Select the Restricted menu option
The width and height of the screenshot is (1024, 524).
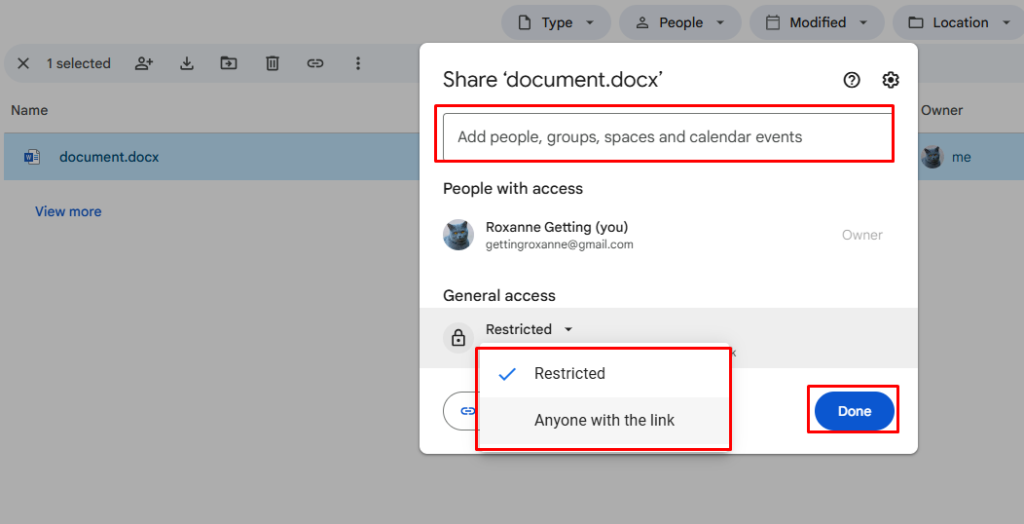(x=603, y=374)
